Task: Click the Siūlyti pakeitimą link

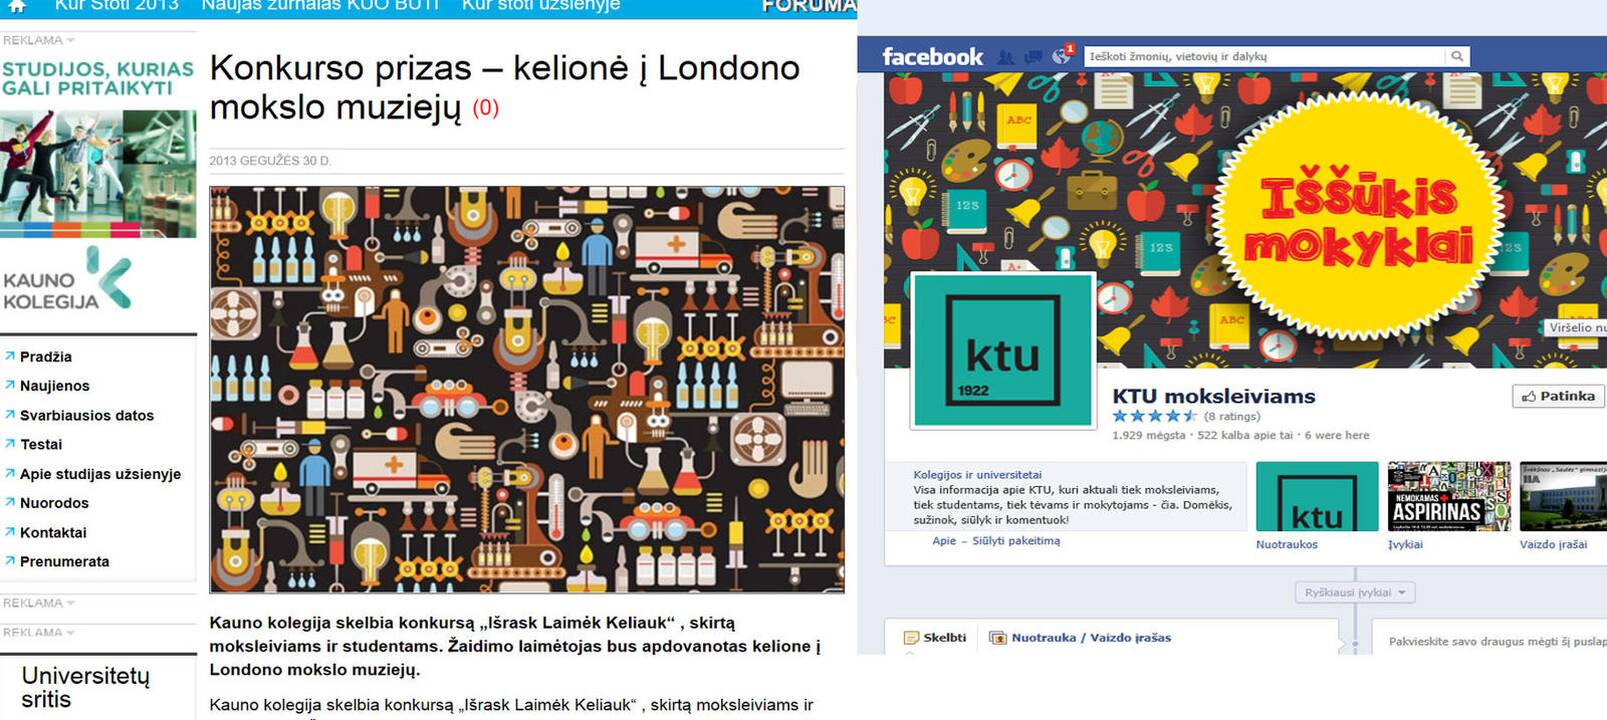Action: [1016, 541]
